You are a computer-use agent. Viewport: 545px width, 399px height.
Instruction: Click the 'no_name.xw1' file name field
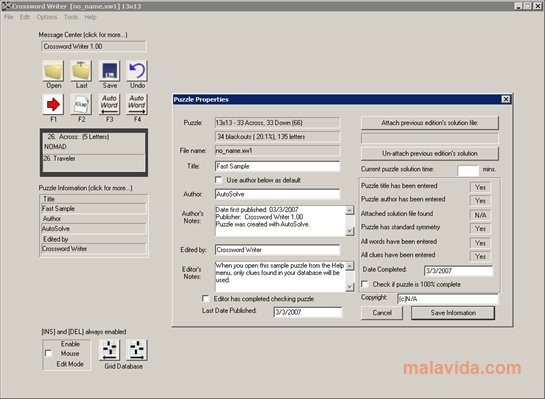[x=277, y=151]
